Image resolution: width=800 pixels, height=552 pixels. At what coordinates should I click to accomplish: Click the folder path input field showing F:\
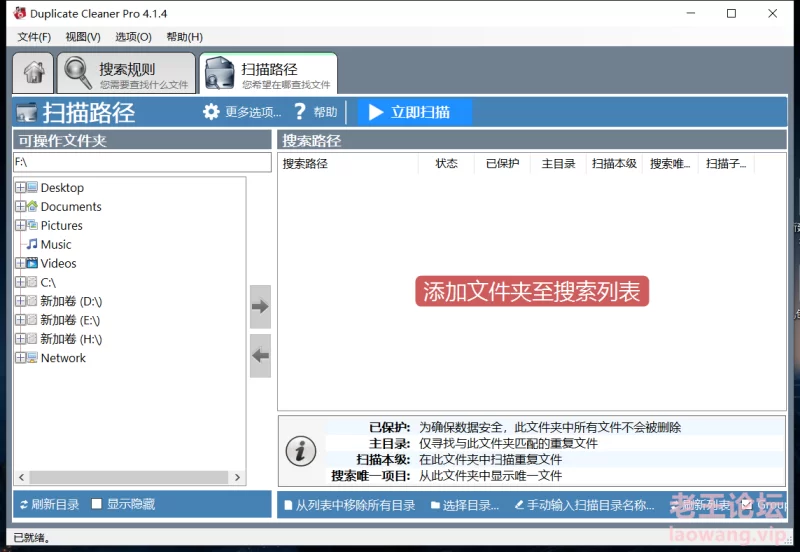coord(142,162)
